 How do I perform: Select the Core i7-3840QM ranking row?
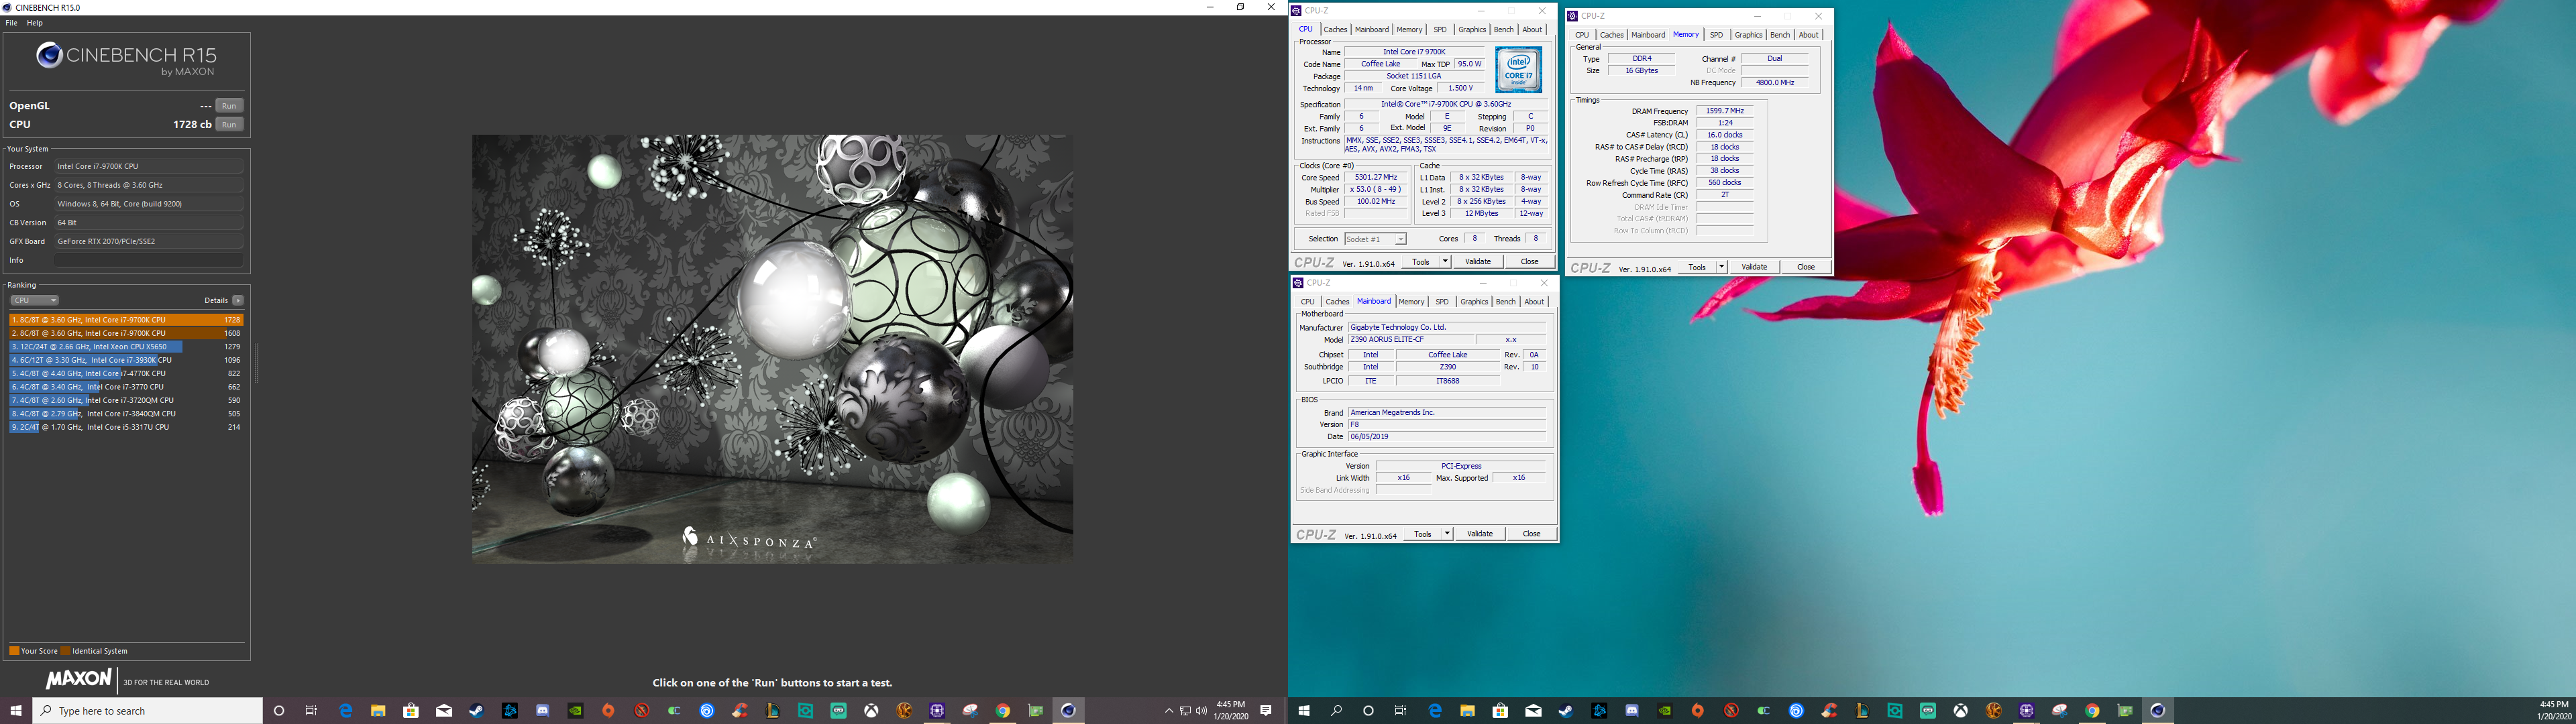[126, 413]
